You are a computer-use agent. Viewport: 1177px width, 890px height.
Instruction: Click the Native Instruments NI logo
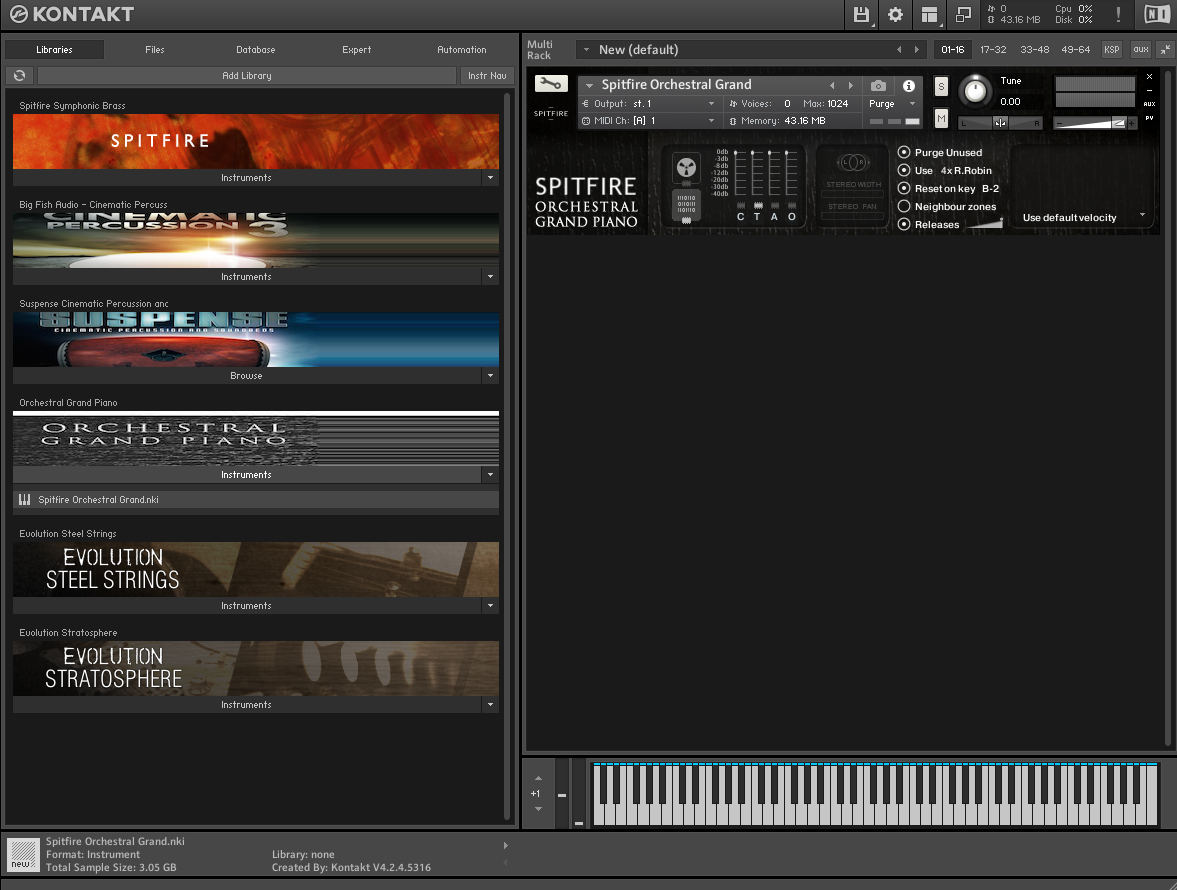pos(1157,14)
